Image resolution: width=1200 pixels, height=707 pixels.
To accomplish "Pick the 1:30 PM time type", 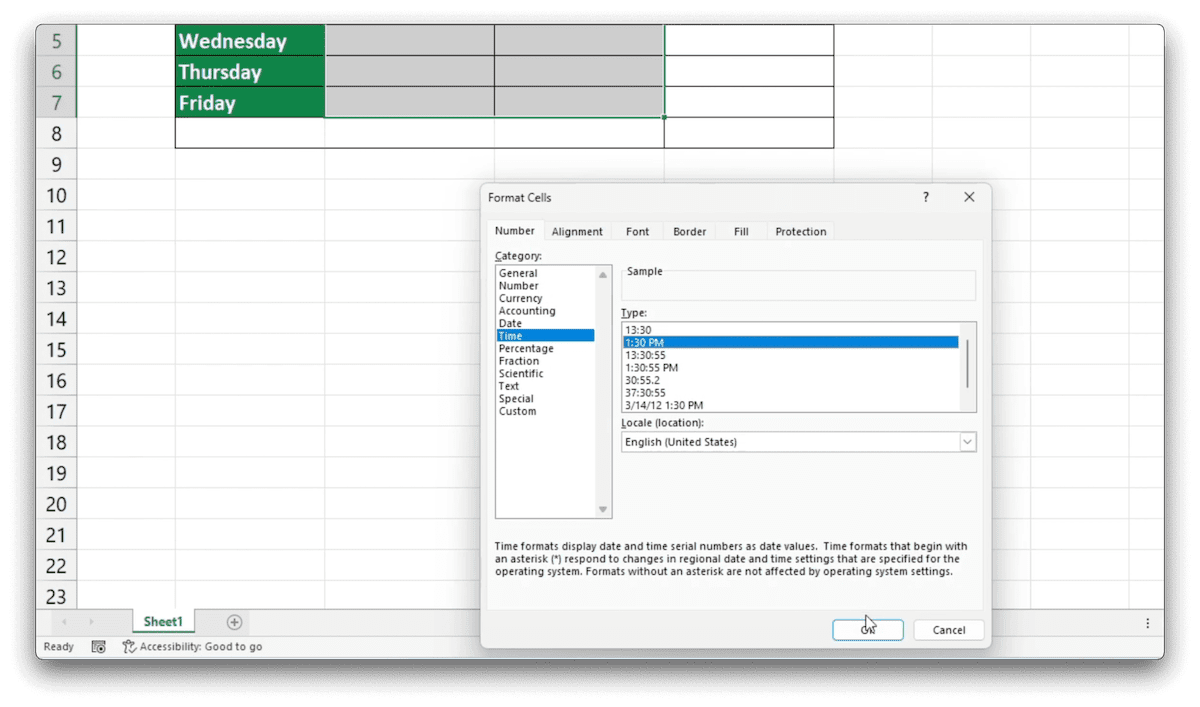I will 790,342.
